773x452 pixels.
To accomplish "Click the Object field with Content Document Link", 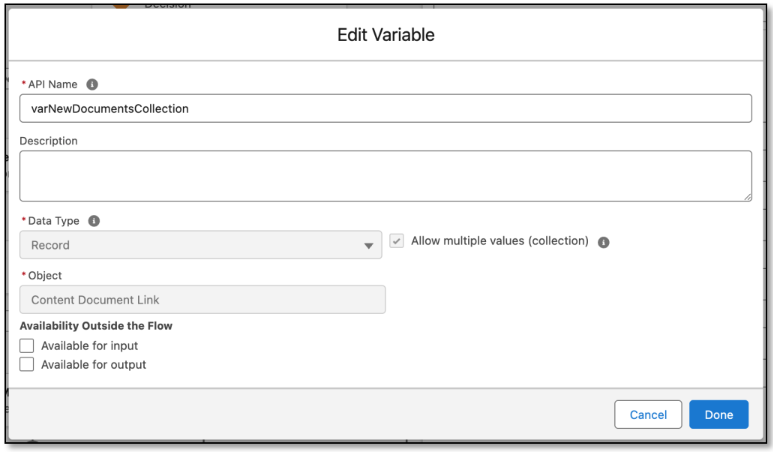I will [202, 300].
